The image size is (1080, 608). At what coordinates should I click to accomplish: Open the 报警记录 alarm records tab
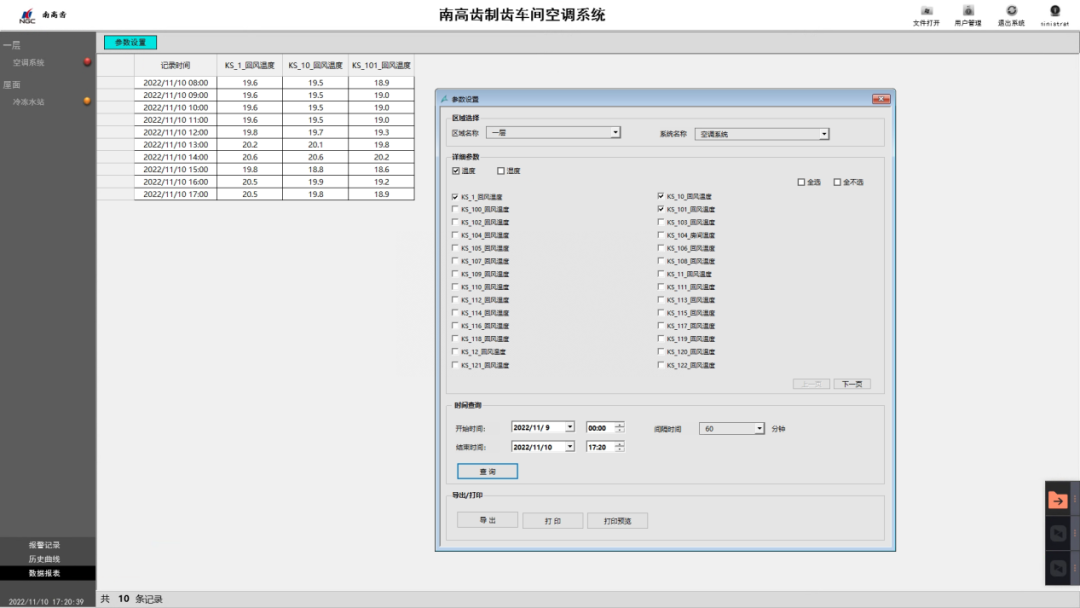point(44,545)
